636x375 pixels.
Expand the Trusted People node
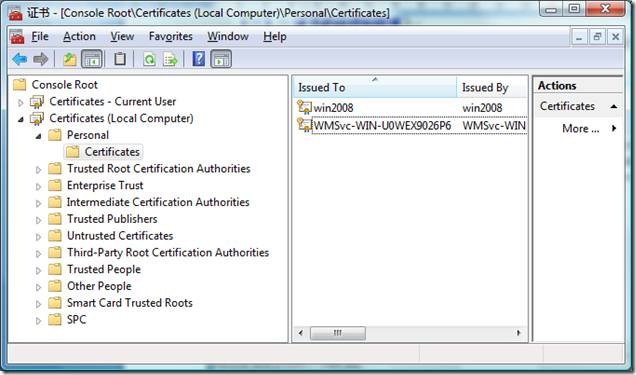click(39, 271)
